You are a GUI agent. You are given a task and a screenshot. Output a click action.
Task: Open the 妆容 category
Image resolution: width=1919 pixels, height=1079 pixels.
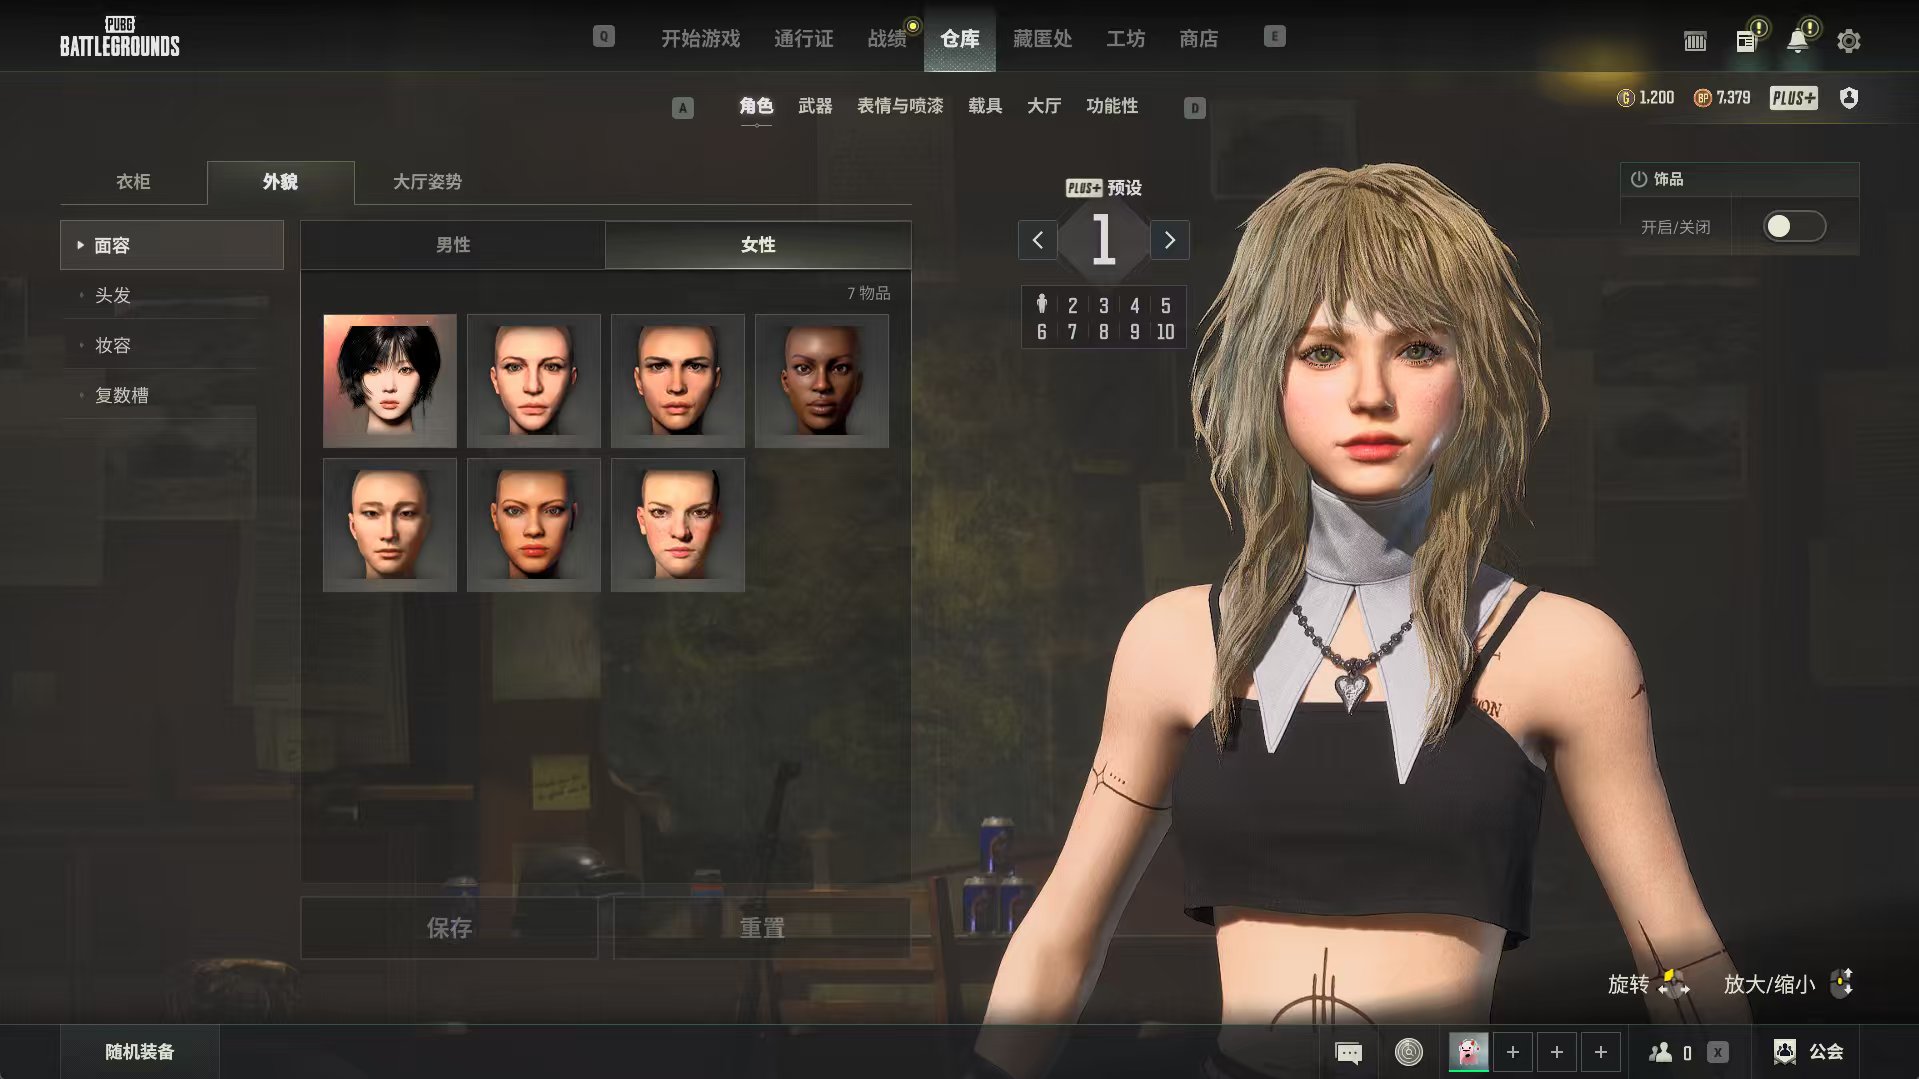tap(172, 345)
